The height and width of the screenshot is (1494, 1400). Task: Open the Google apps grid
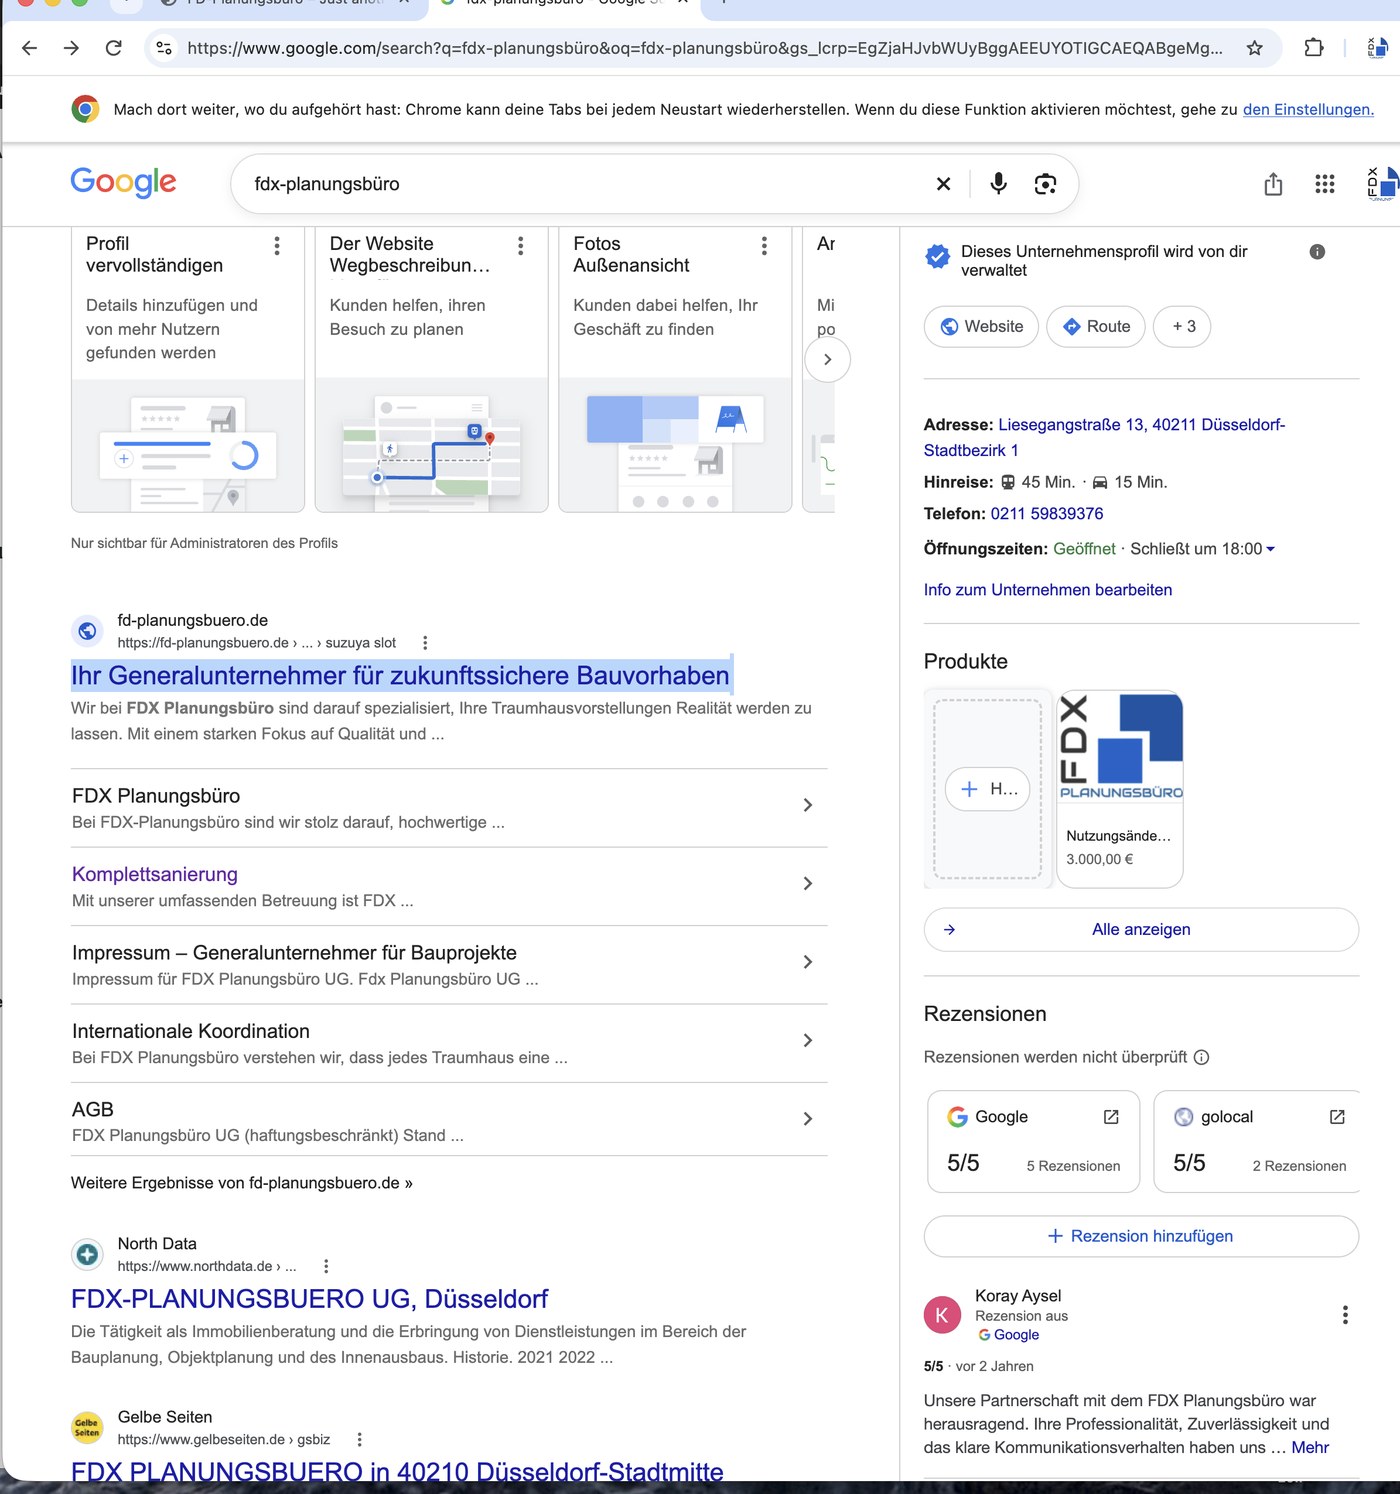1325,184
